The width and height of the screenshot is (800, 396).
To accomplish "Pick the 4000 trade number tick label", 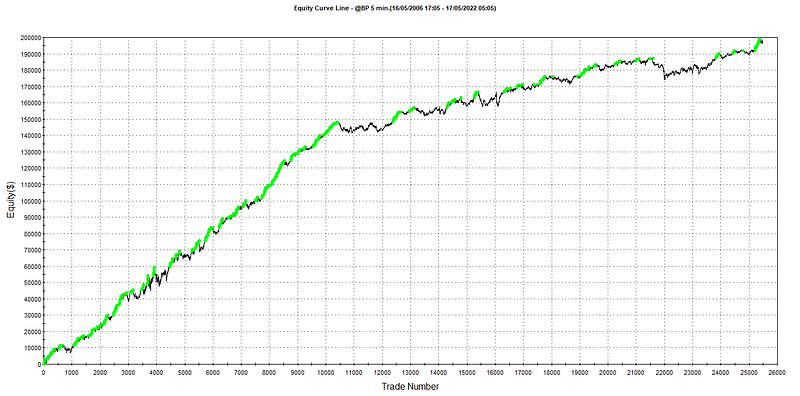I will 157,373.
